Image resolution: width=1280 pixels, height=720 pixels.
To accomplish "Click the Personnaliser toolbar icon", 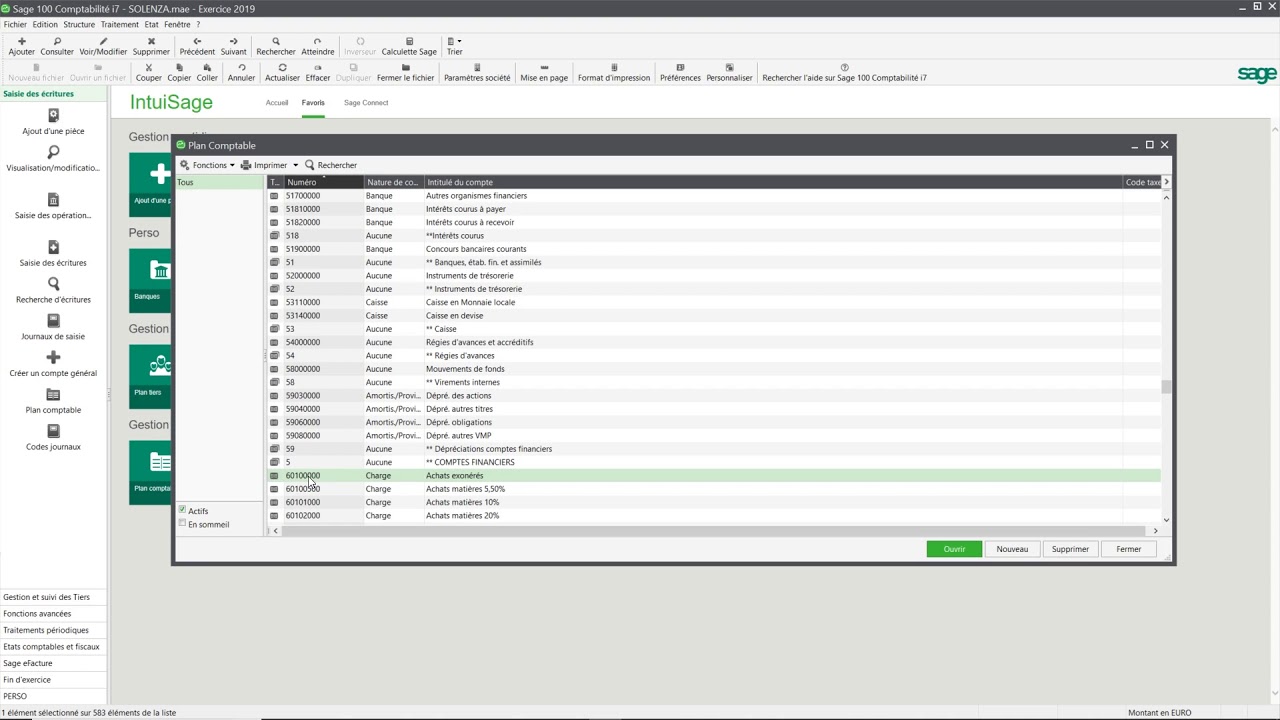I will [729, 73].
